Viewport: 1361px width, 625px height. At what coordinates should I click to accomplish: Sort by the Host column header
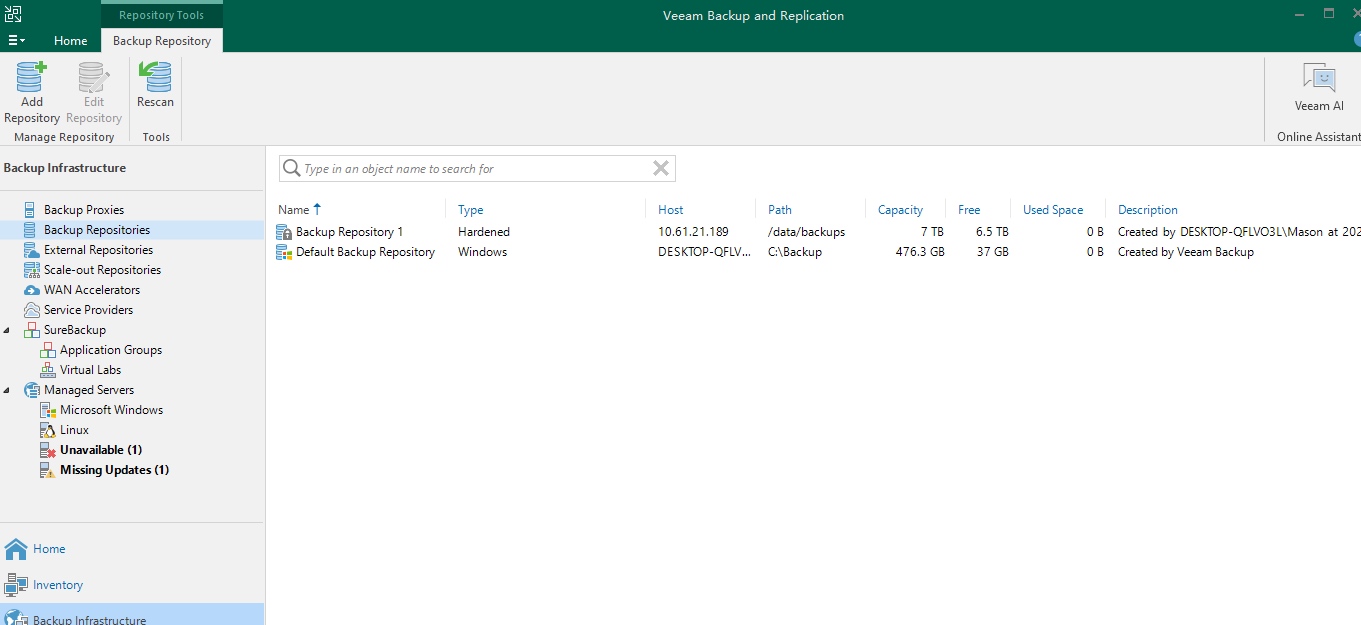coord(671,210)
